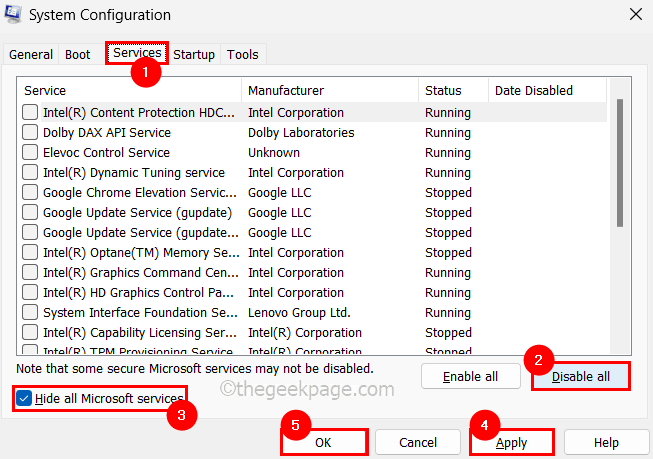Uncheck Hide all Microsoft services

tap(24, 399)
